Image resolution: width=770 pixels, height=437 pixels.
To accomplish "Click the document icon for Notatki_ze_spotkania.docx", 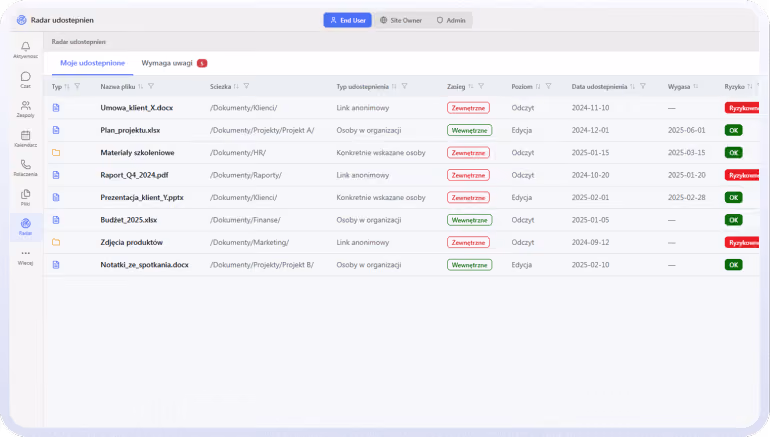I will [56, 265].
